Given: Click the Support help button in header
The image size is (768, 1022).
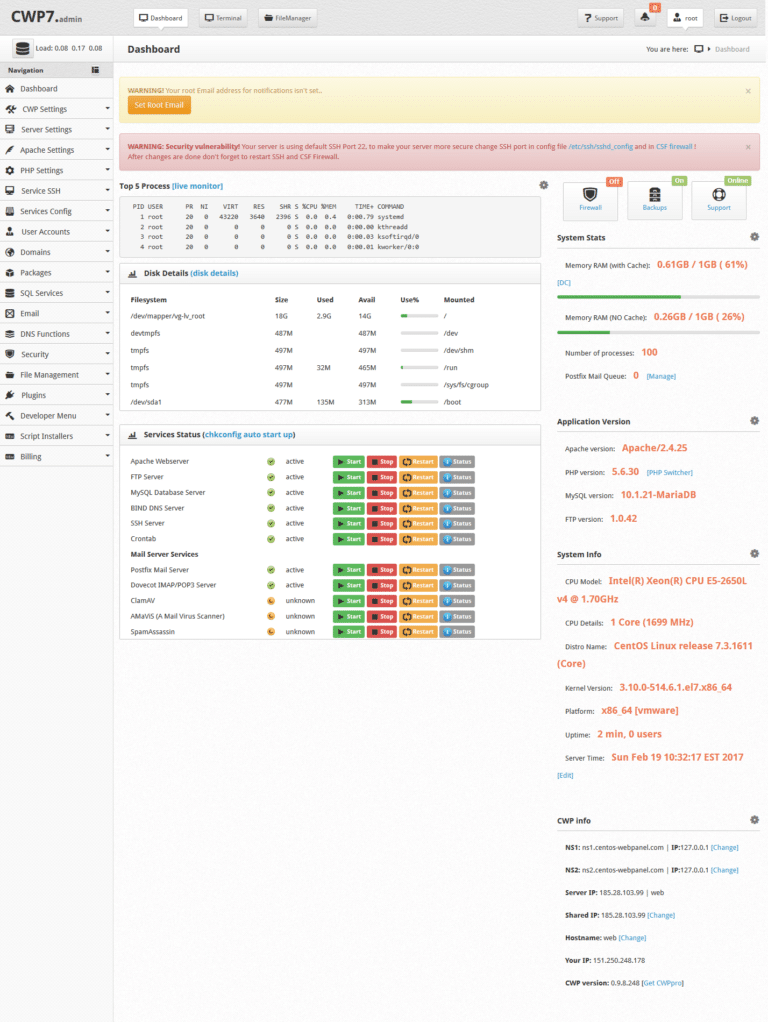Looking at the screenshot, I should click(600, 18).
